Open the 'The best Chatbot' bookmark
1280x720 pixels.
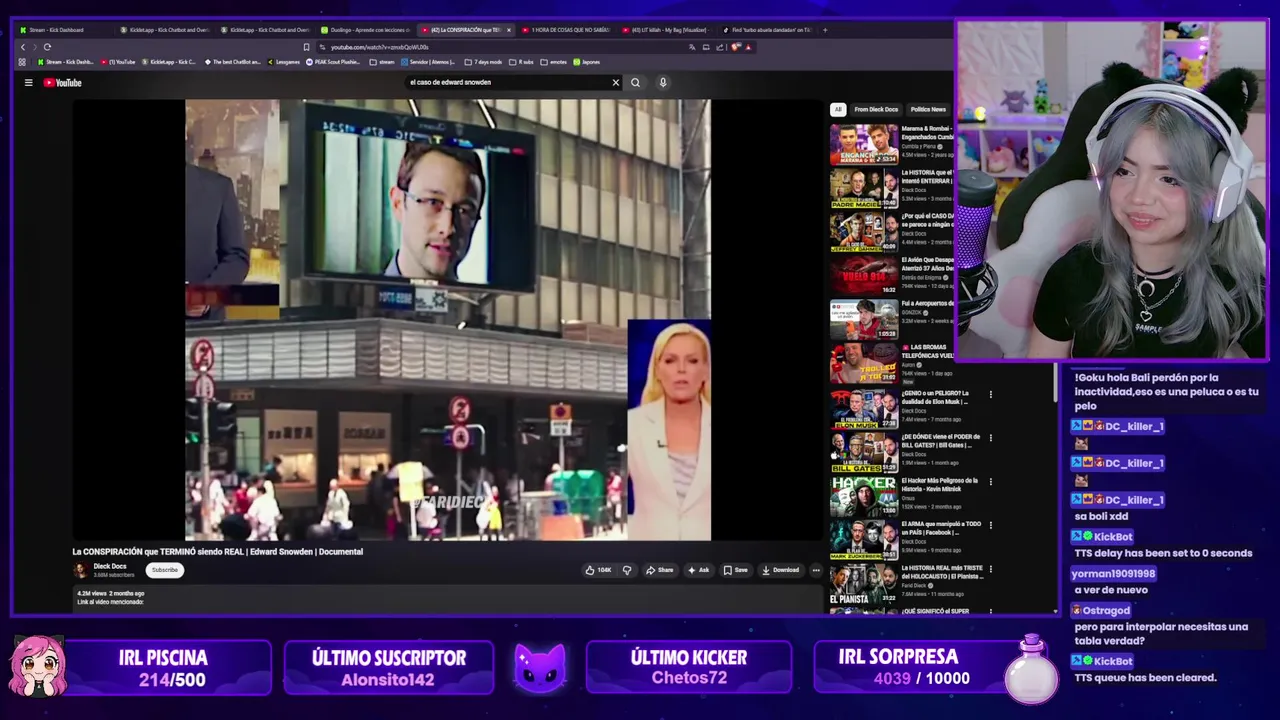pos(232,62)
